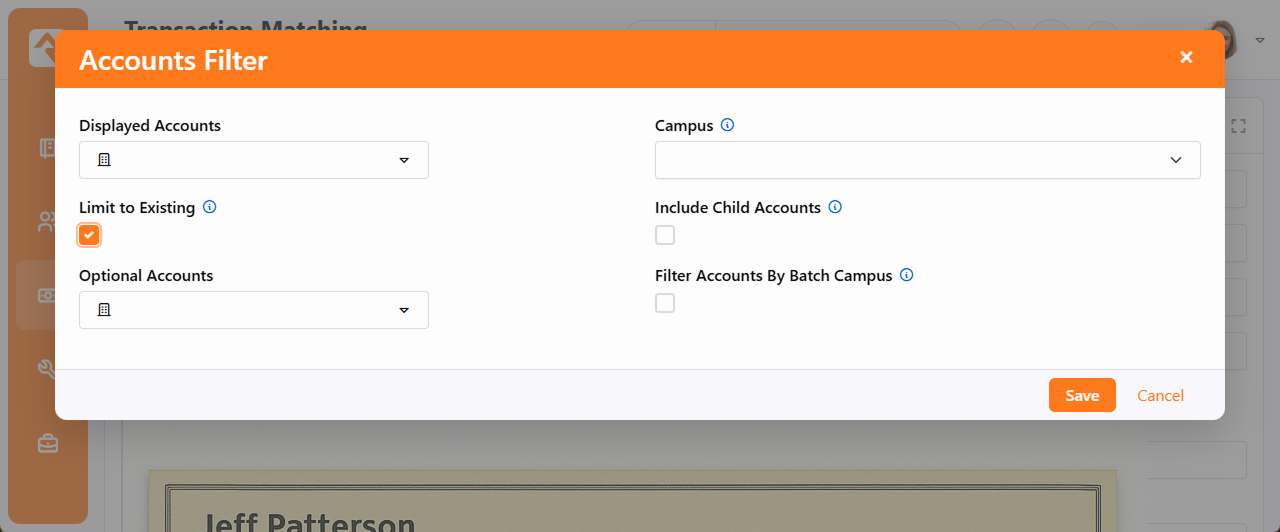Open the Displayed Accounts picker
The height and width of the screenshot is (532, 1280).
tap(254, 160)
